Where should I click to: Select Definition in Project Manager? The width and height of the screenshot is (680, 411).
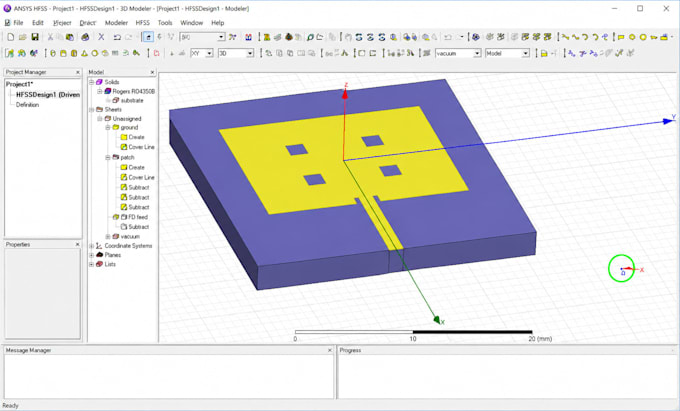(27, 104)
